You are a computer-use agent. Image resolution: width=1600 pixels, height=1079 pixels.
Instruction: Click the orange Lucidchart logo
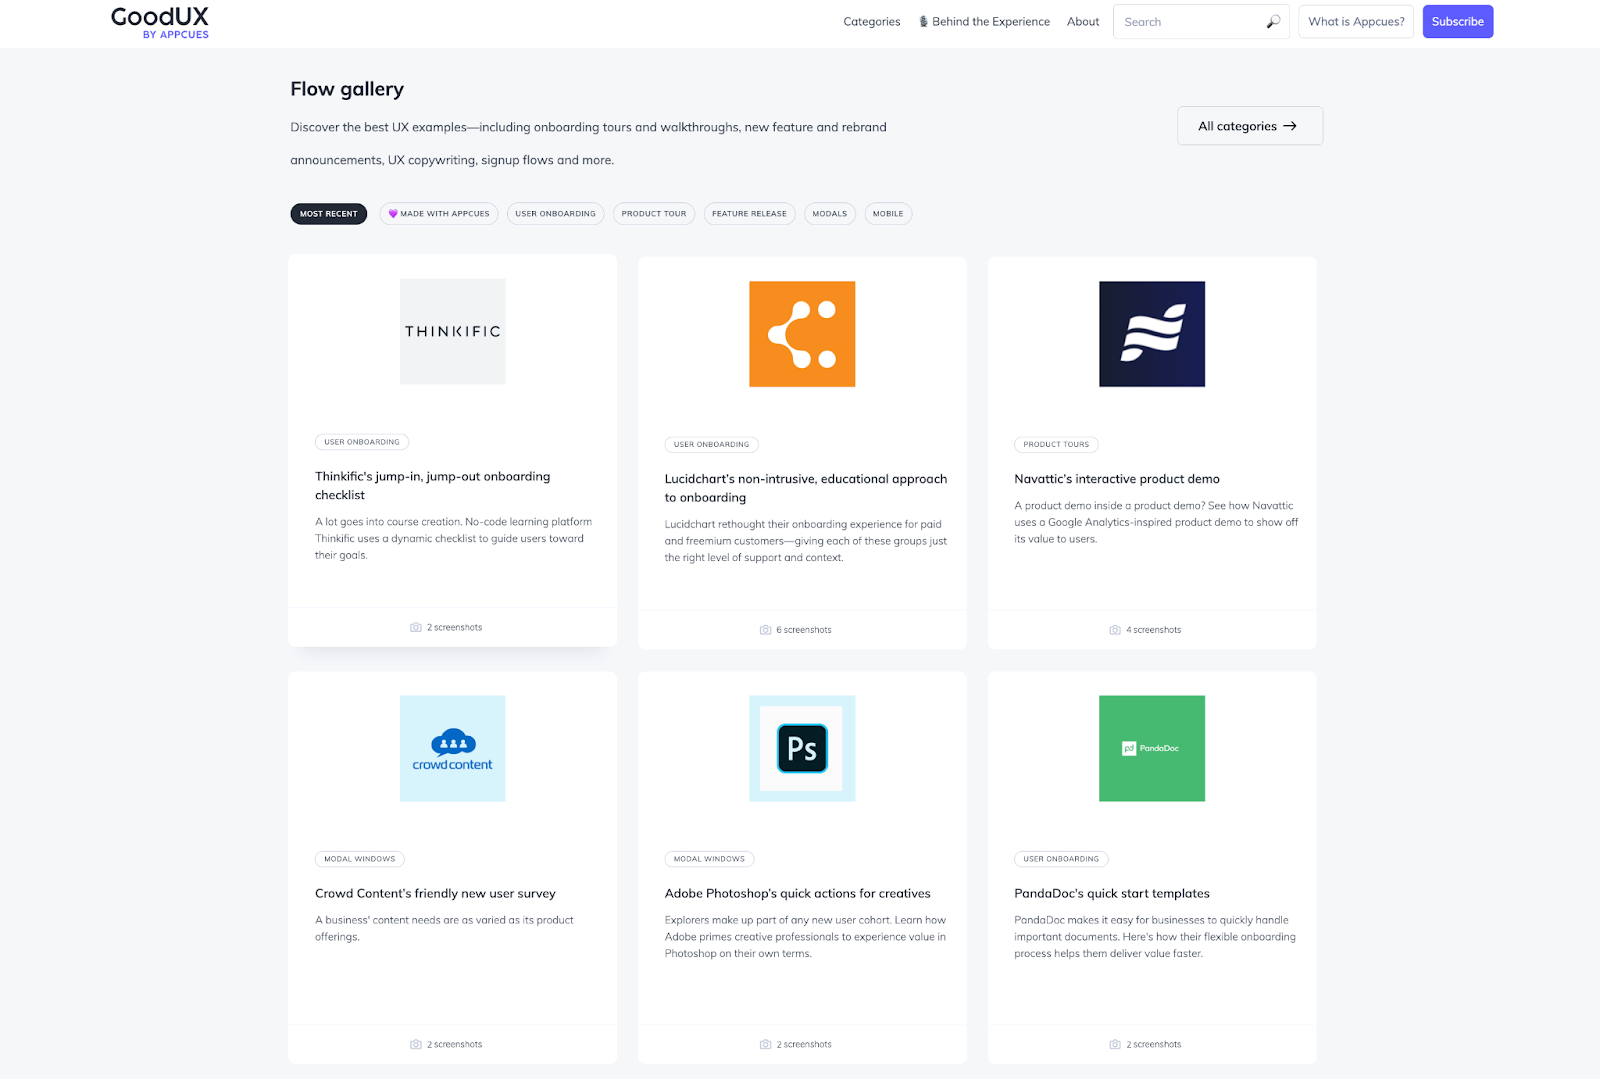click(x=802, y=334)
